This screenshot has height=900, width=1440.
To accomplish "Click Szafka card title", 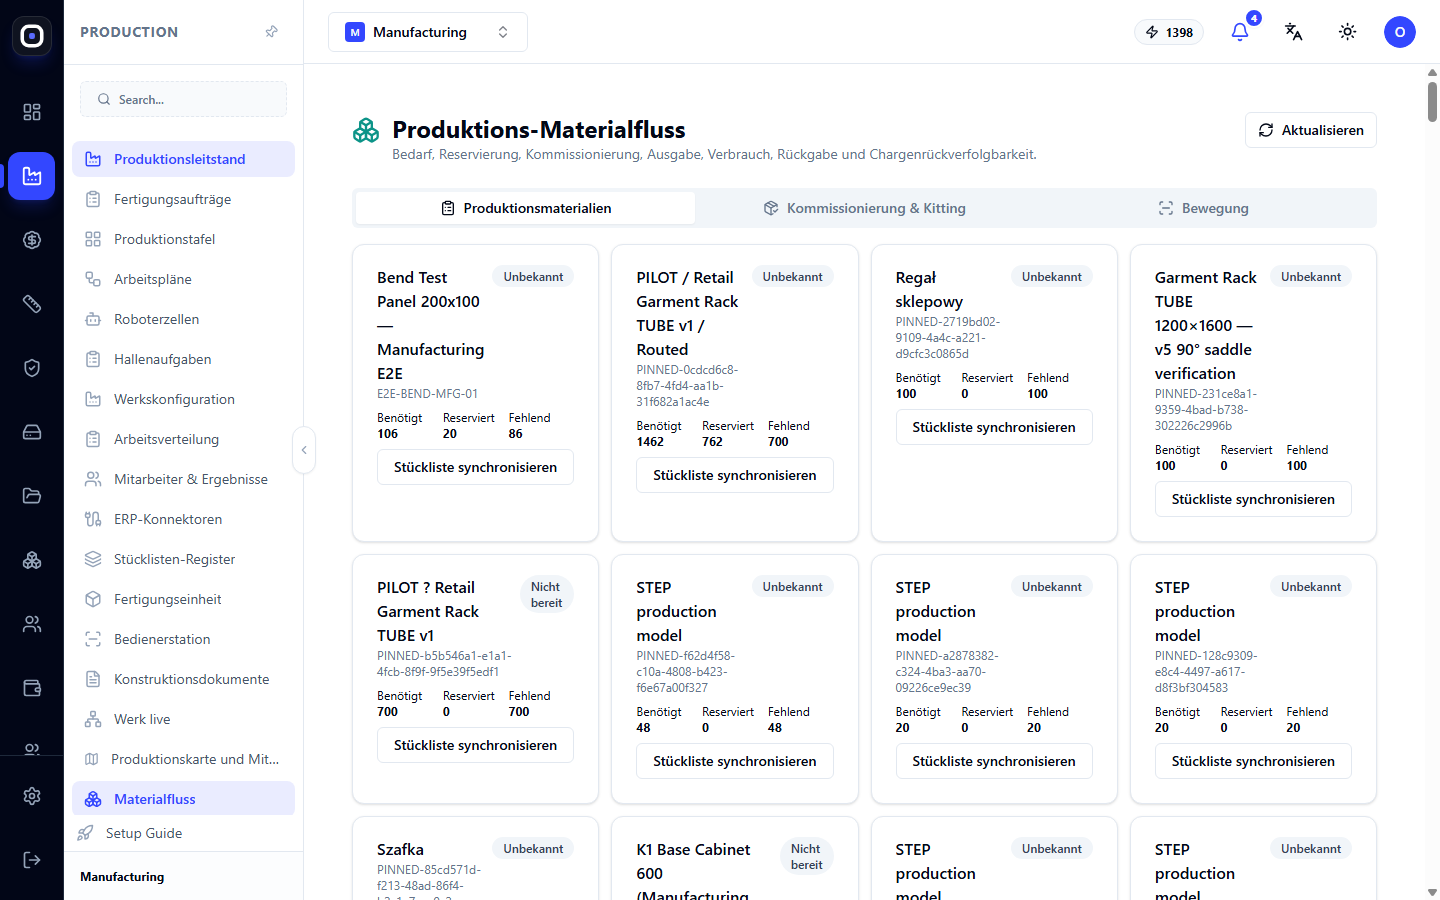I will [400, 849].
